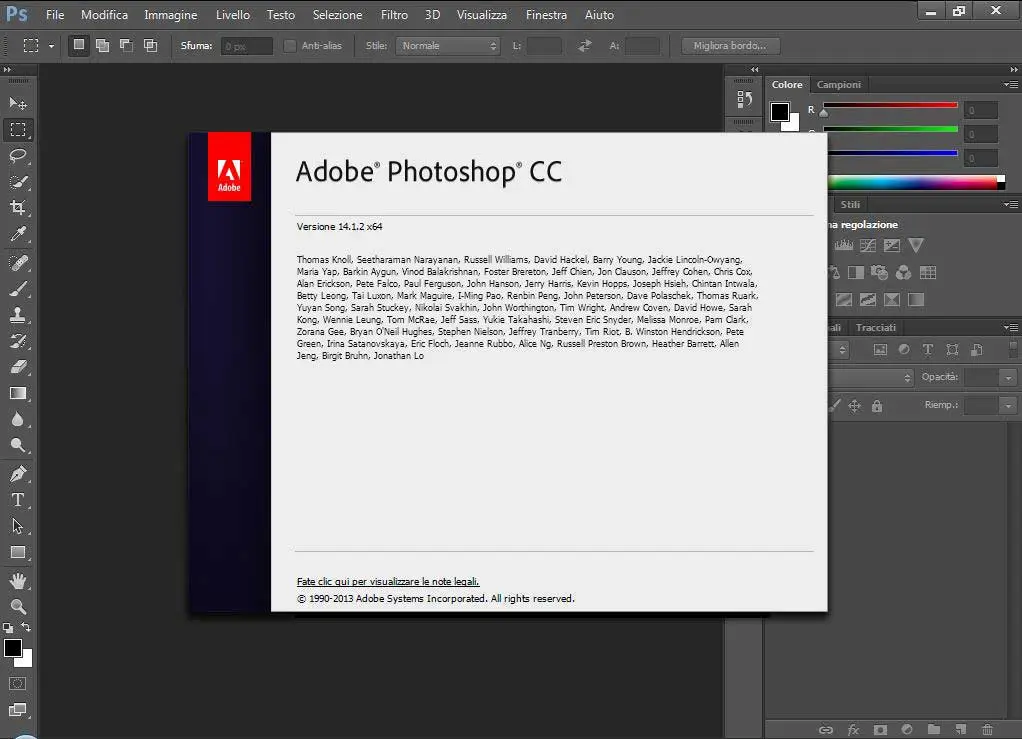Open the Modifica menu
This screenshot has width=1022, height=739.
tap(104, 14)
